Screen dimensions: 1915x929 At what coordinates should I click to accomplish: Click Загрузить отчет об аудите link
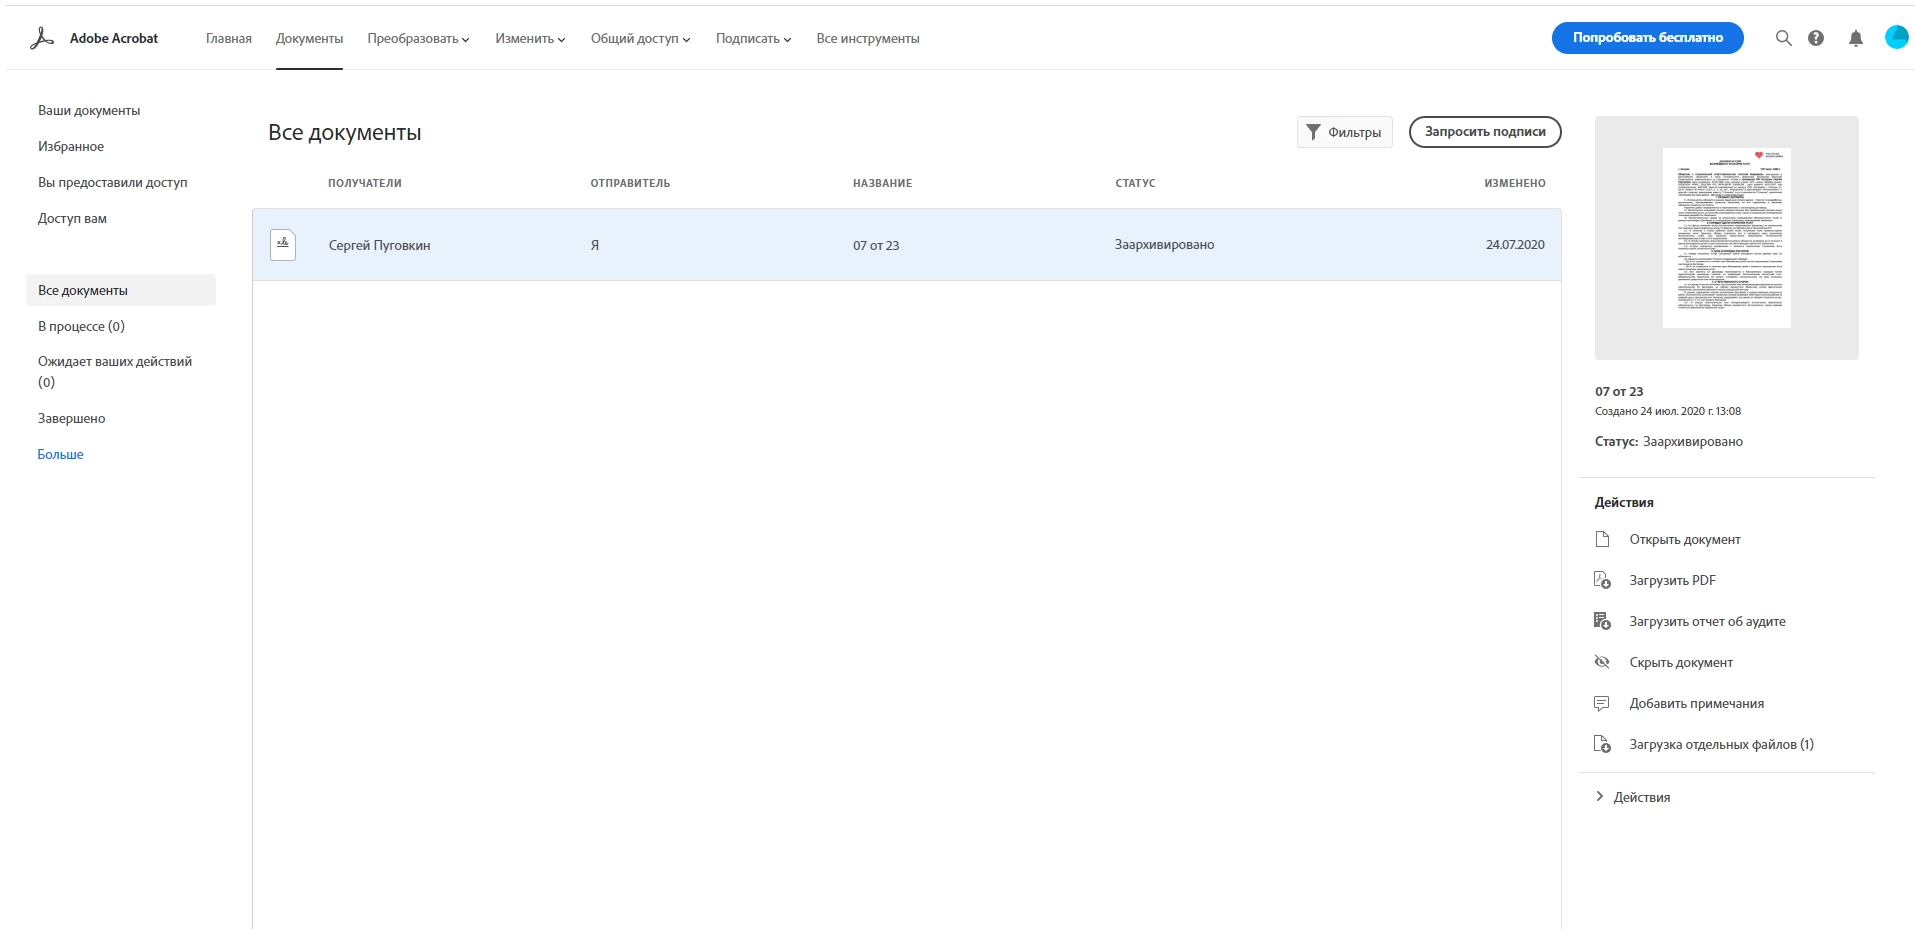point(1707,621)
